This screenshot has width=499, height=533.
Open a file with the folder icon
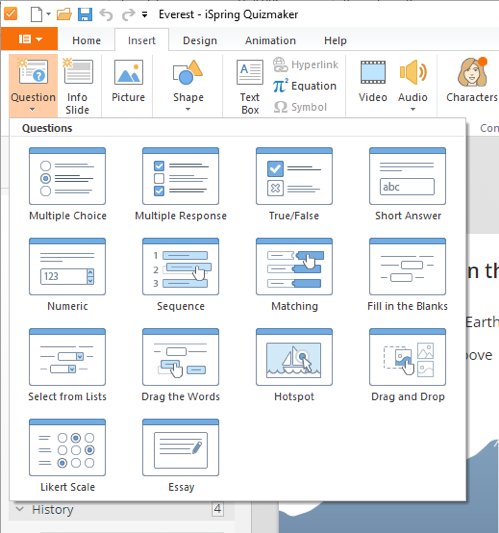point(64,15)
